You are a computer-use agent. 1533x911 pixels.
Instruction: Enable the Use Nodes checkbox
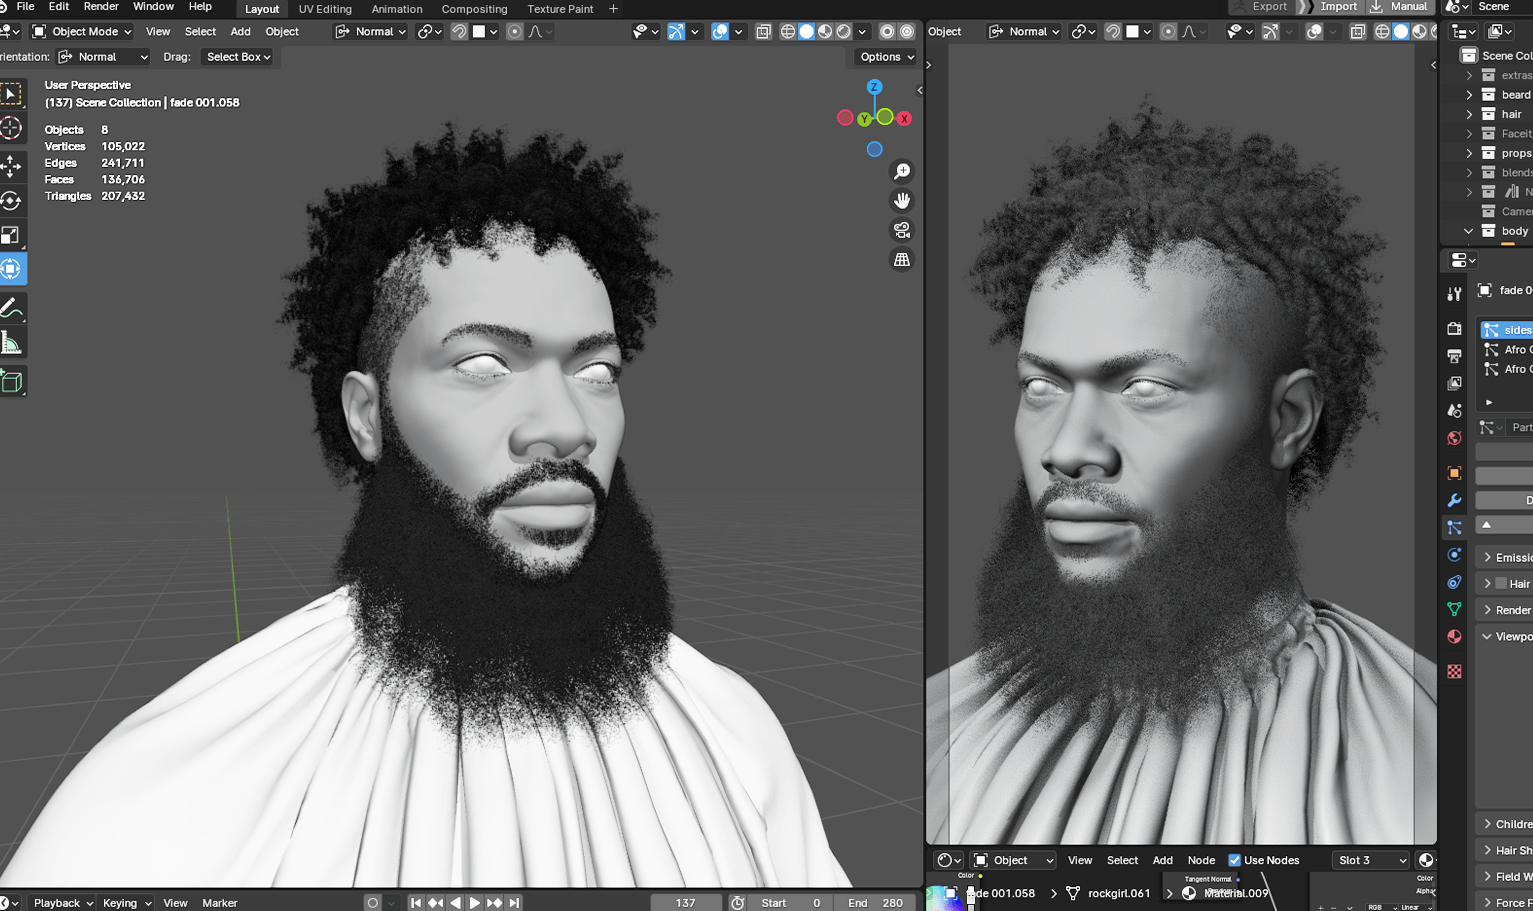tap(1234, 860)
